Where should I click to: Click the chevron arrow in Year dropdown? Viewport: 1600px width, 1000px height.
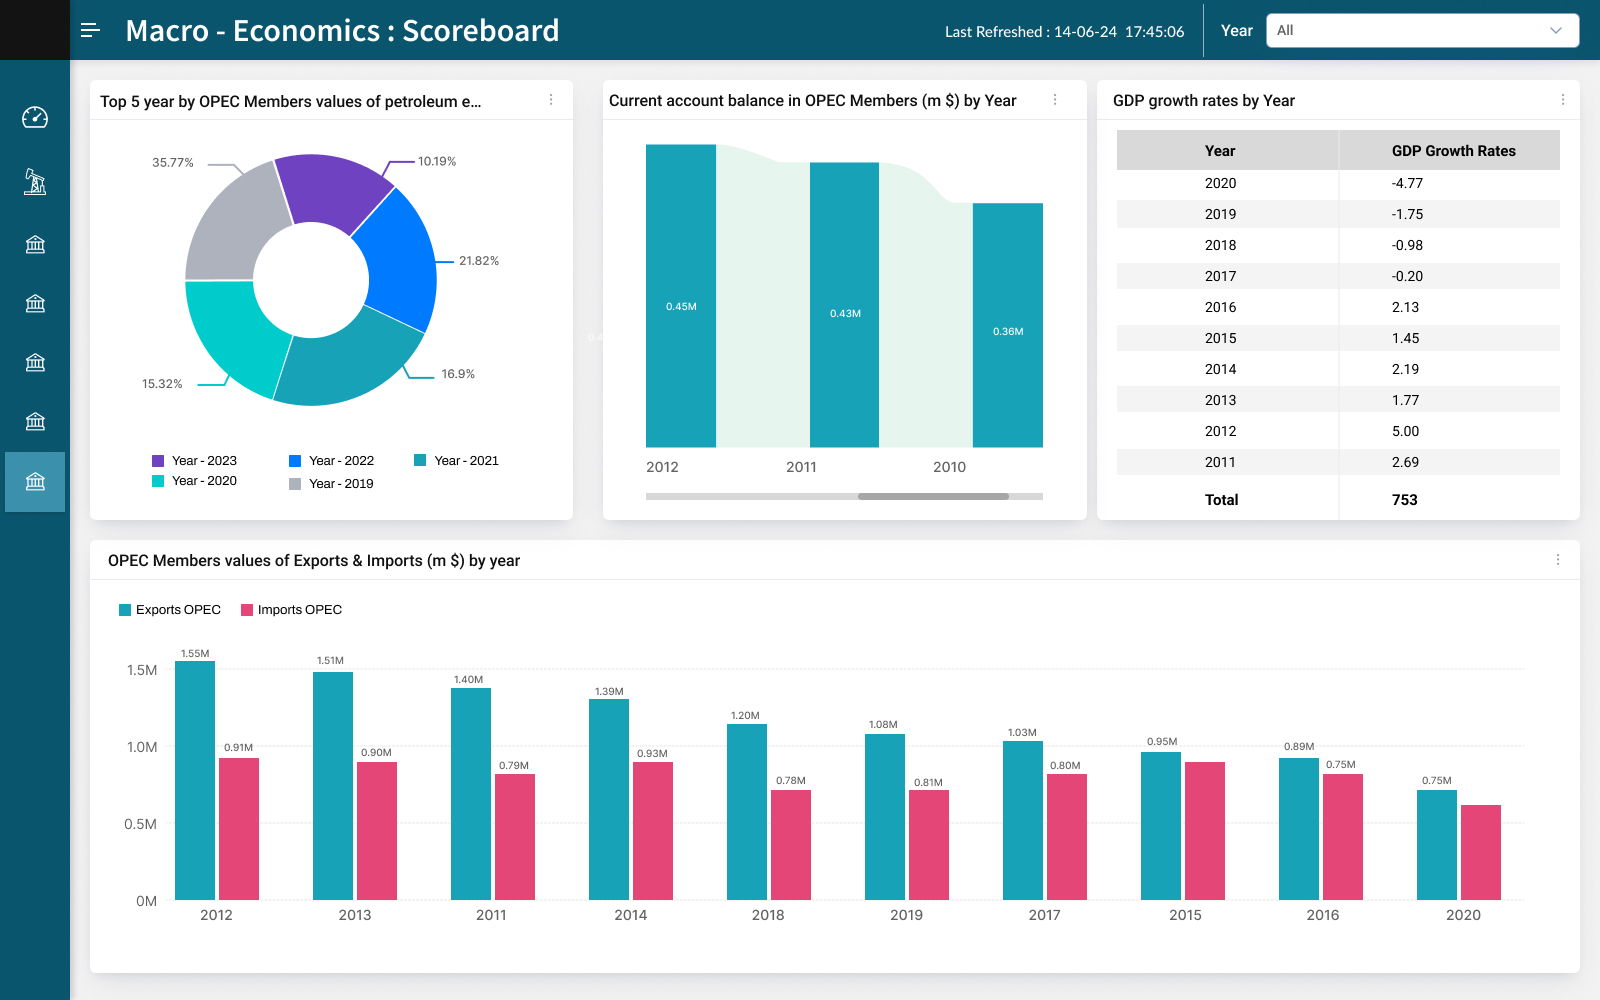1555,31
